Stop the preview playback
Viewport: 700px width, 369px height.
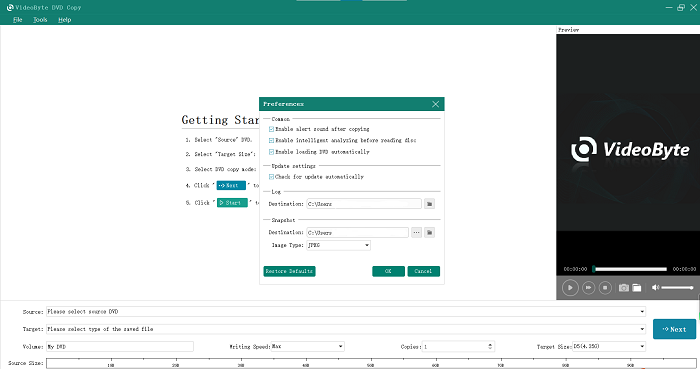point(605,288)
